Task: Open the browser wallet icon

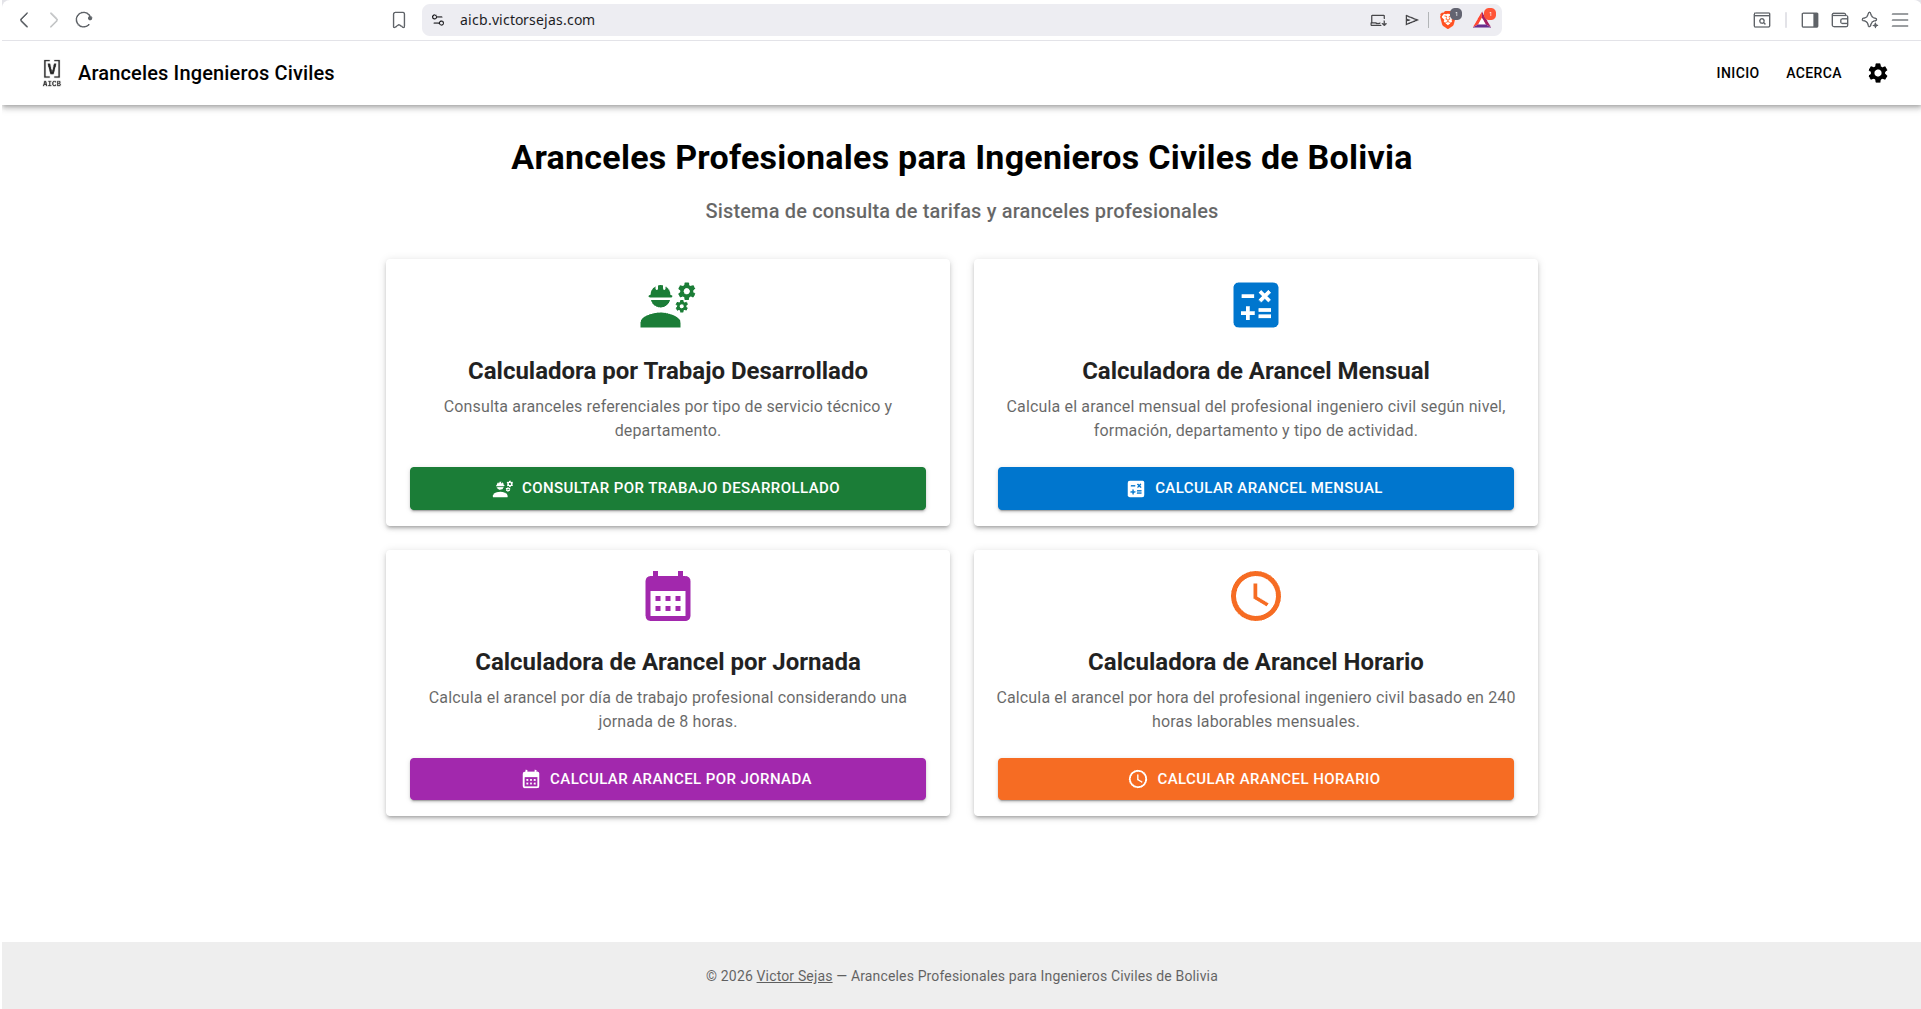Action: [x=1840, y=19]
